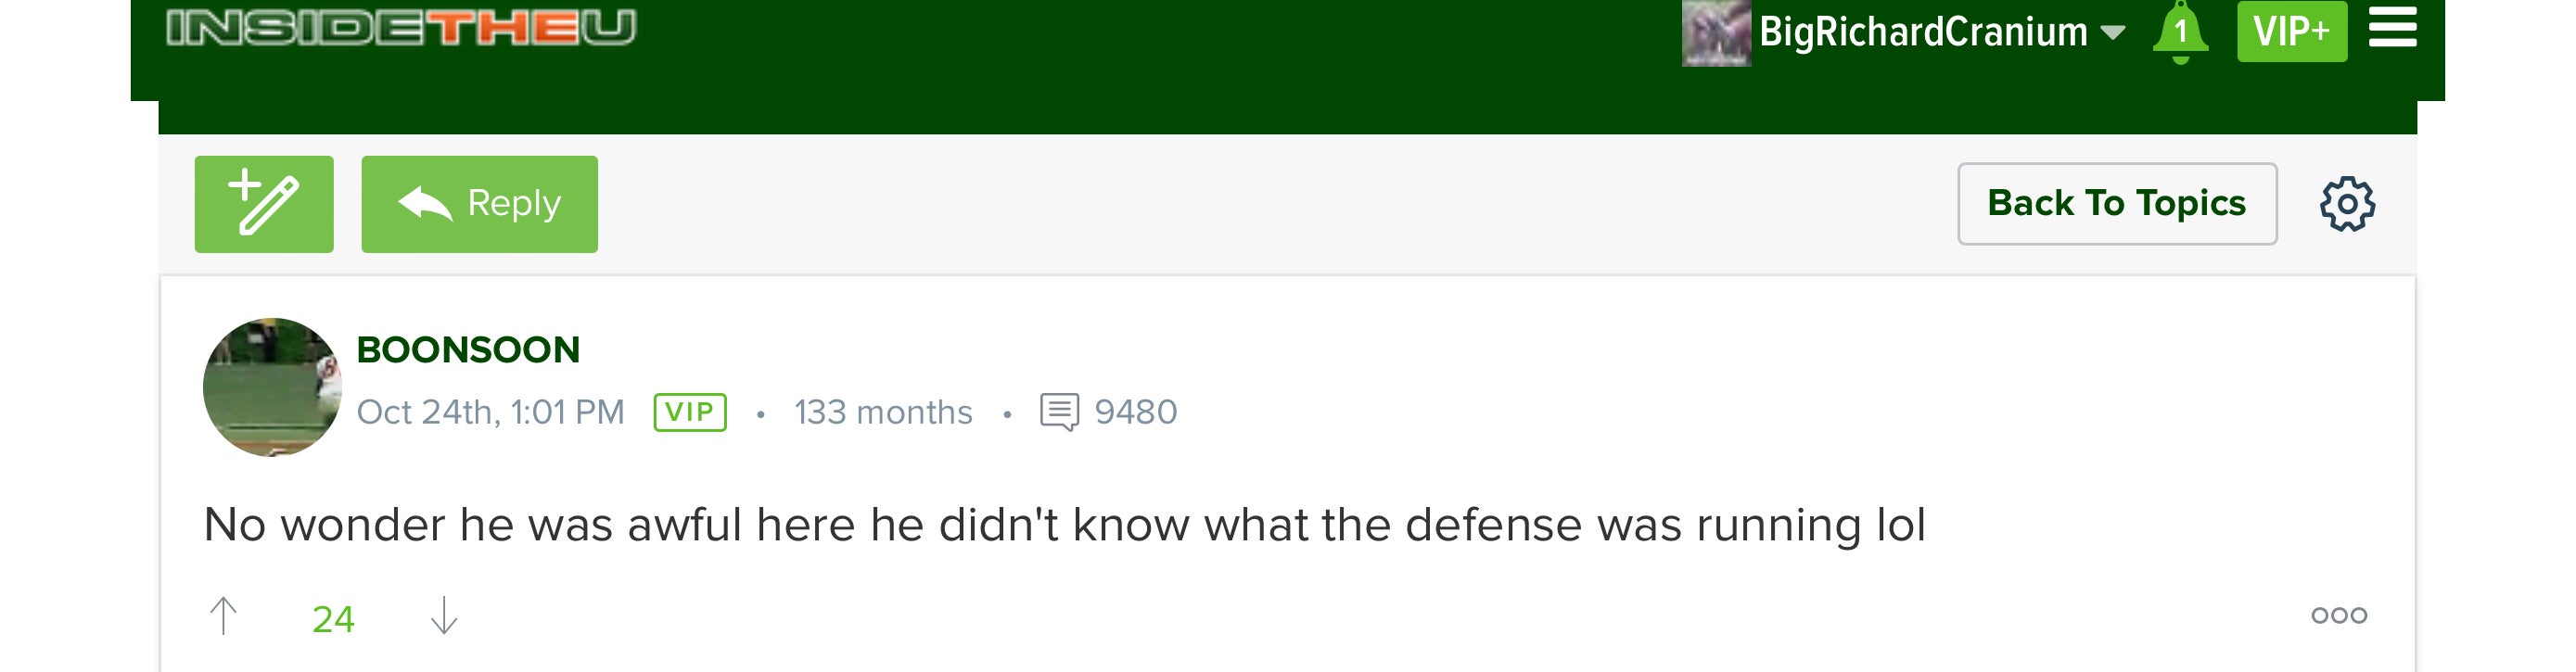This screenshot has height=672, width=2576.
Task: Open the new thread composer icon
Action: pos(264,202)
